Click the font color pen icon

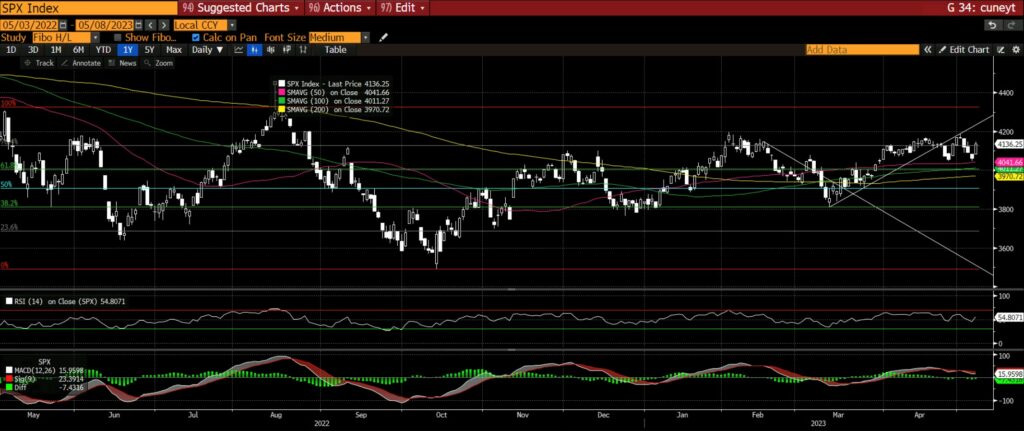383,36
